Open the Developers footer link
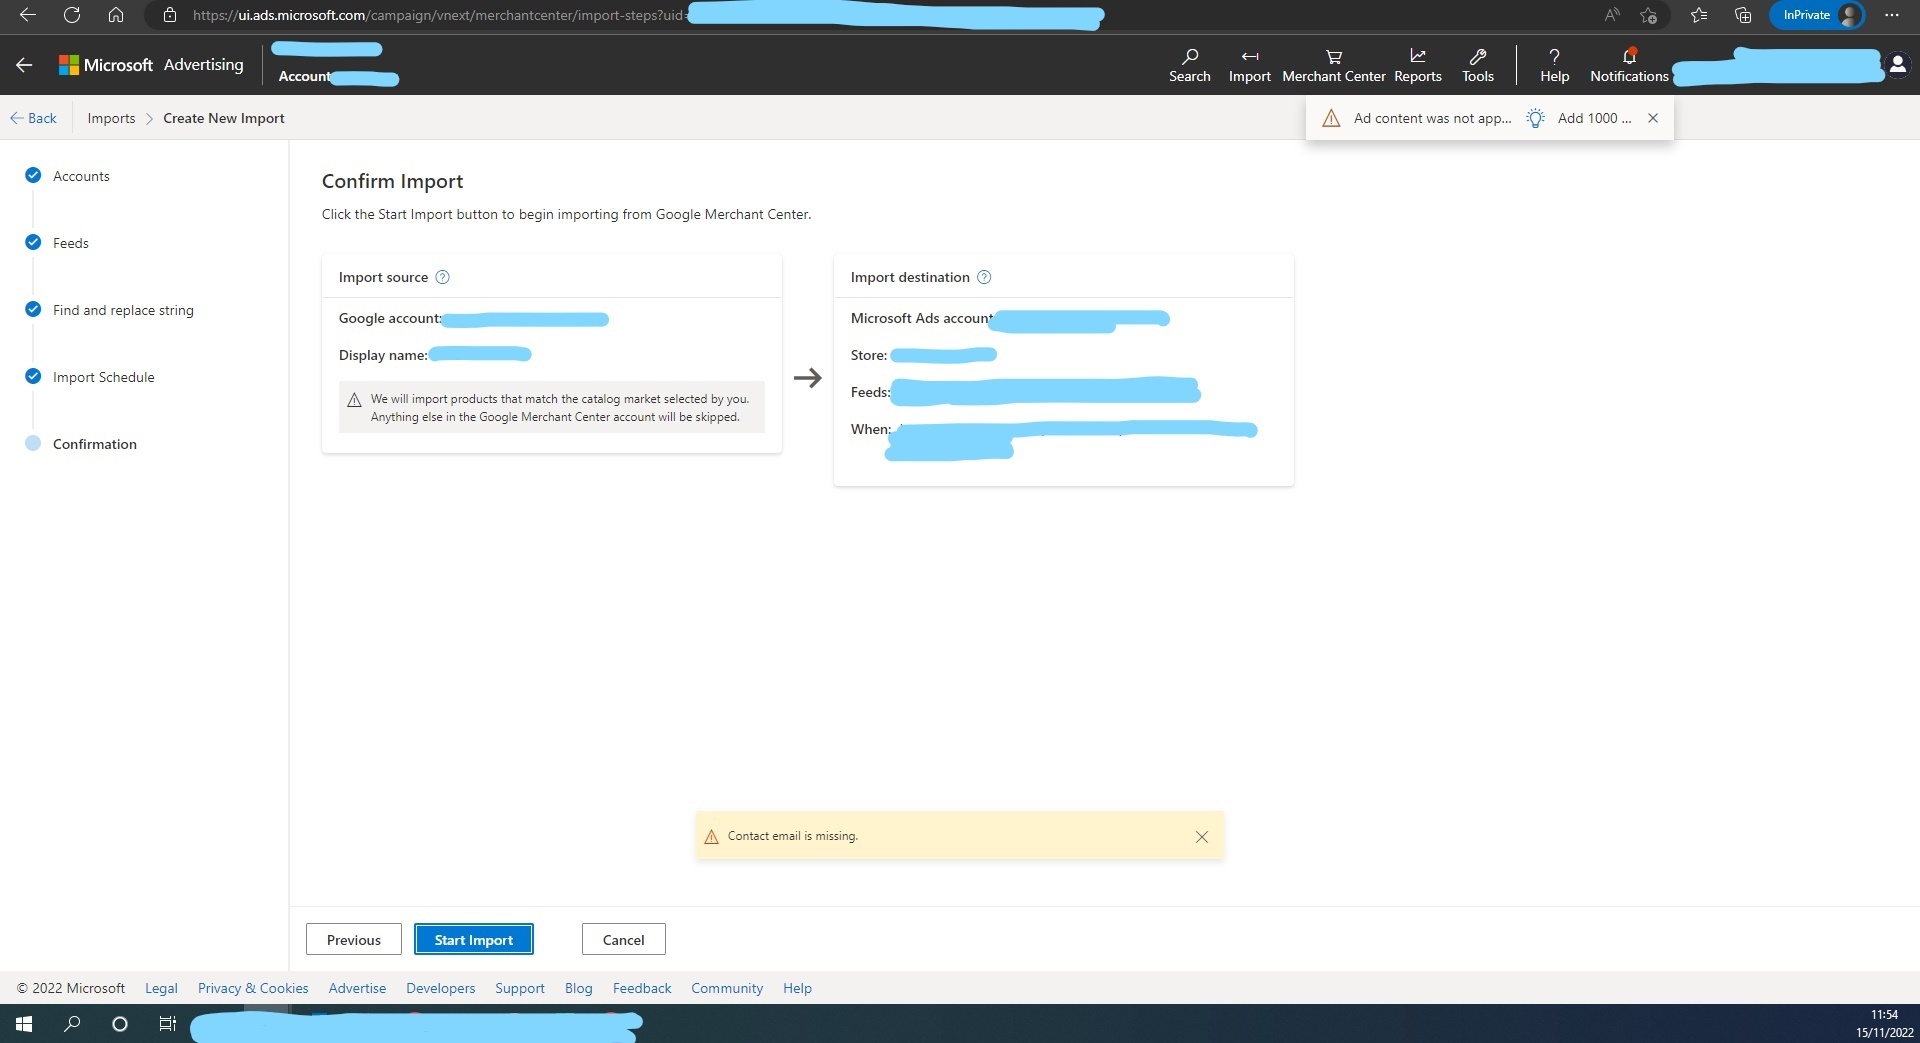 pyautogui.click(x=441, y=988)
